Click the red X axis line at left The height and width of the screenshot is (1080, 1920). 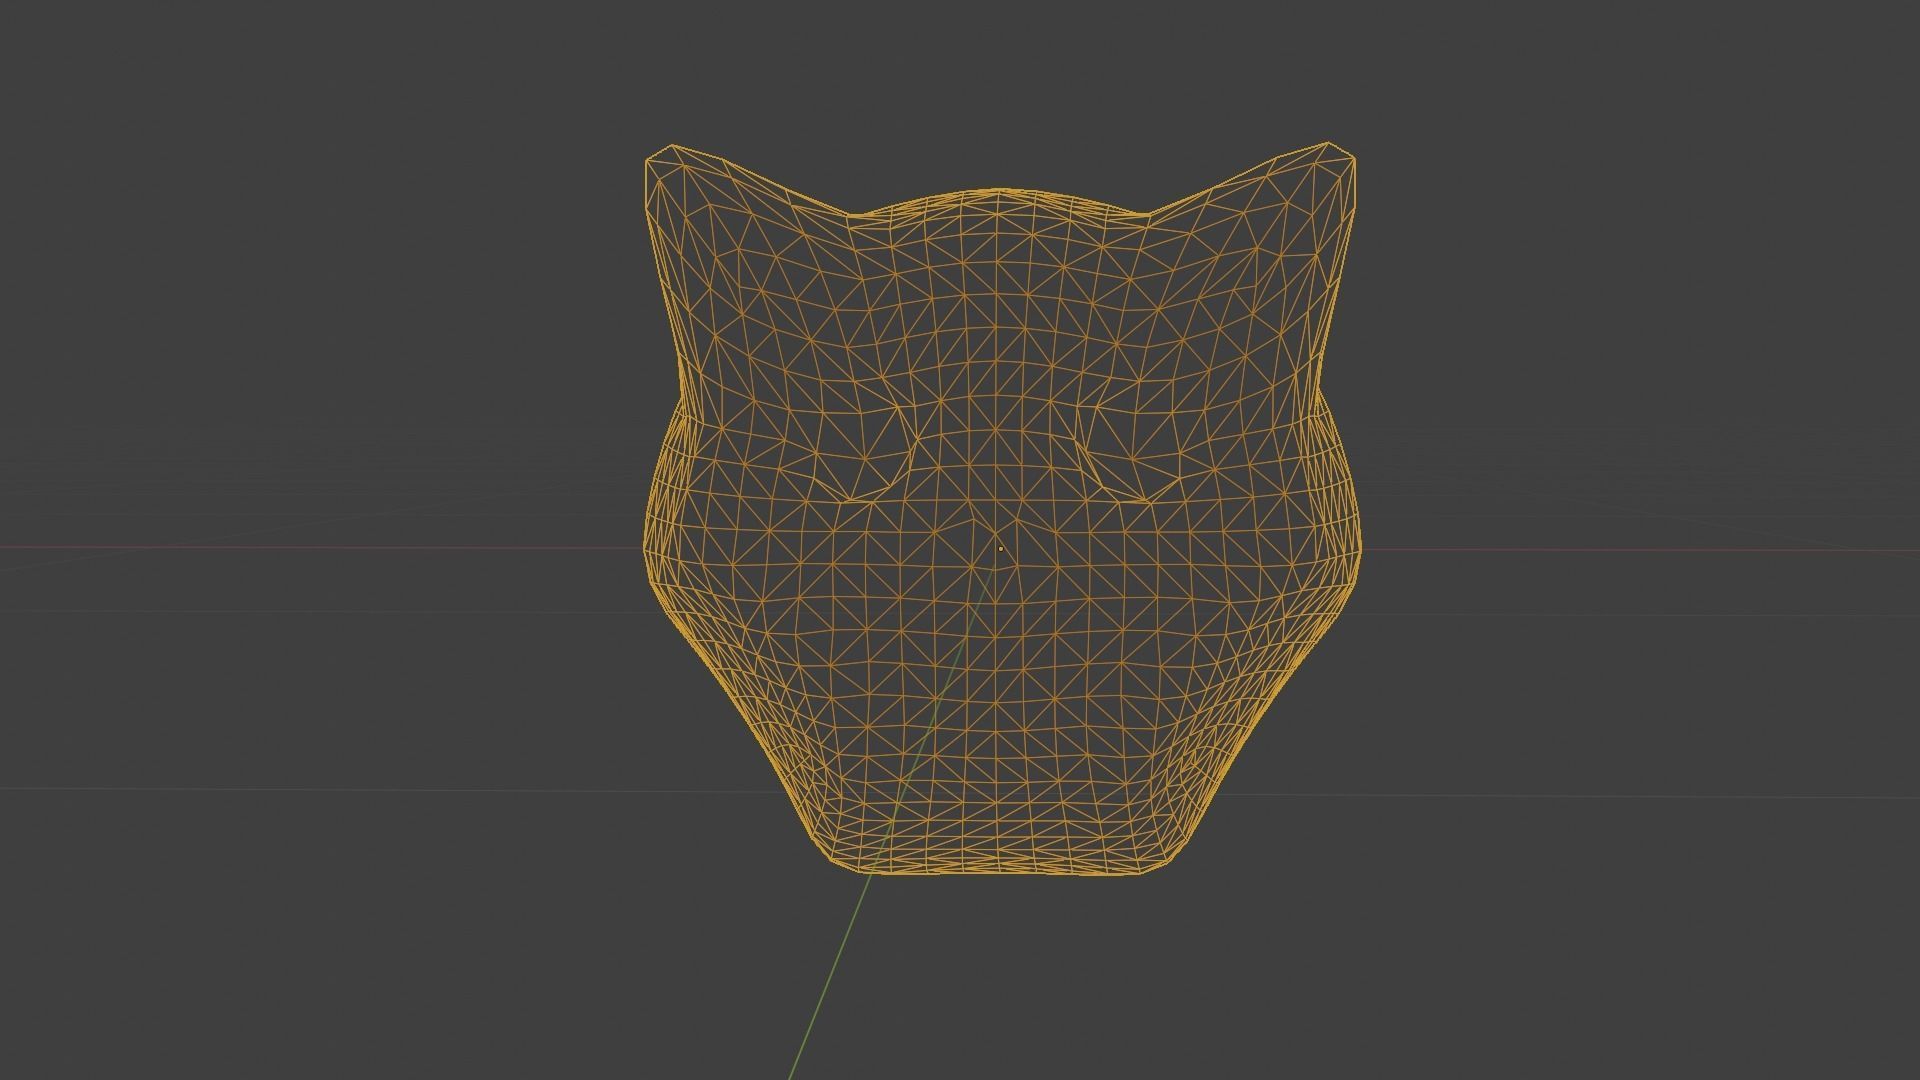(300, 547)
